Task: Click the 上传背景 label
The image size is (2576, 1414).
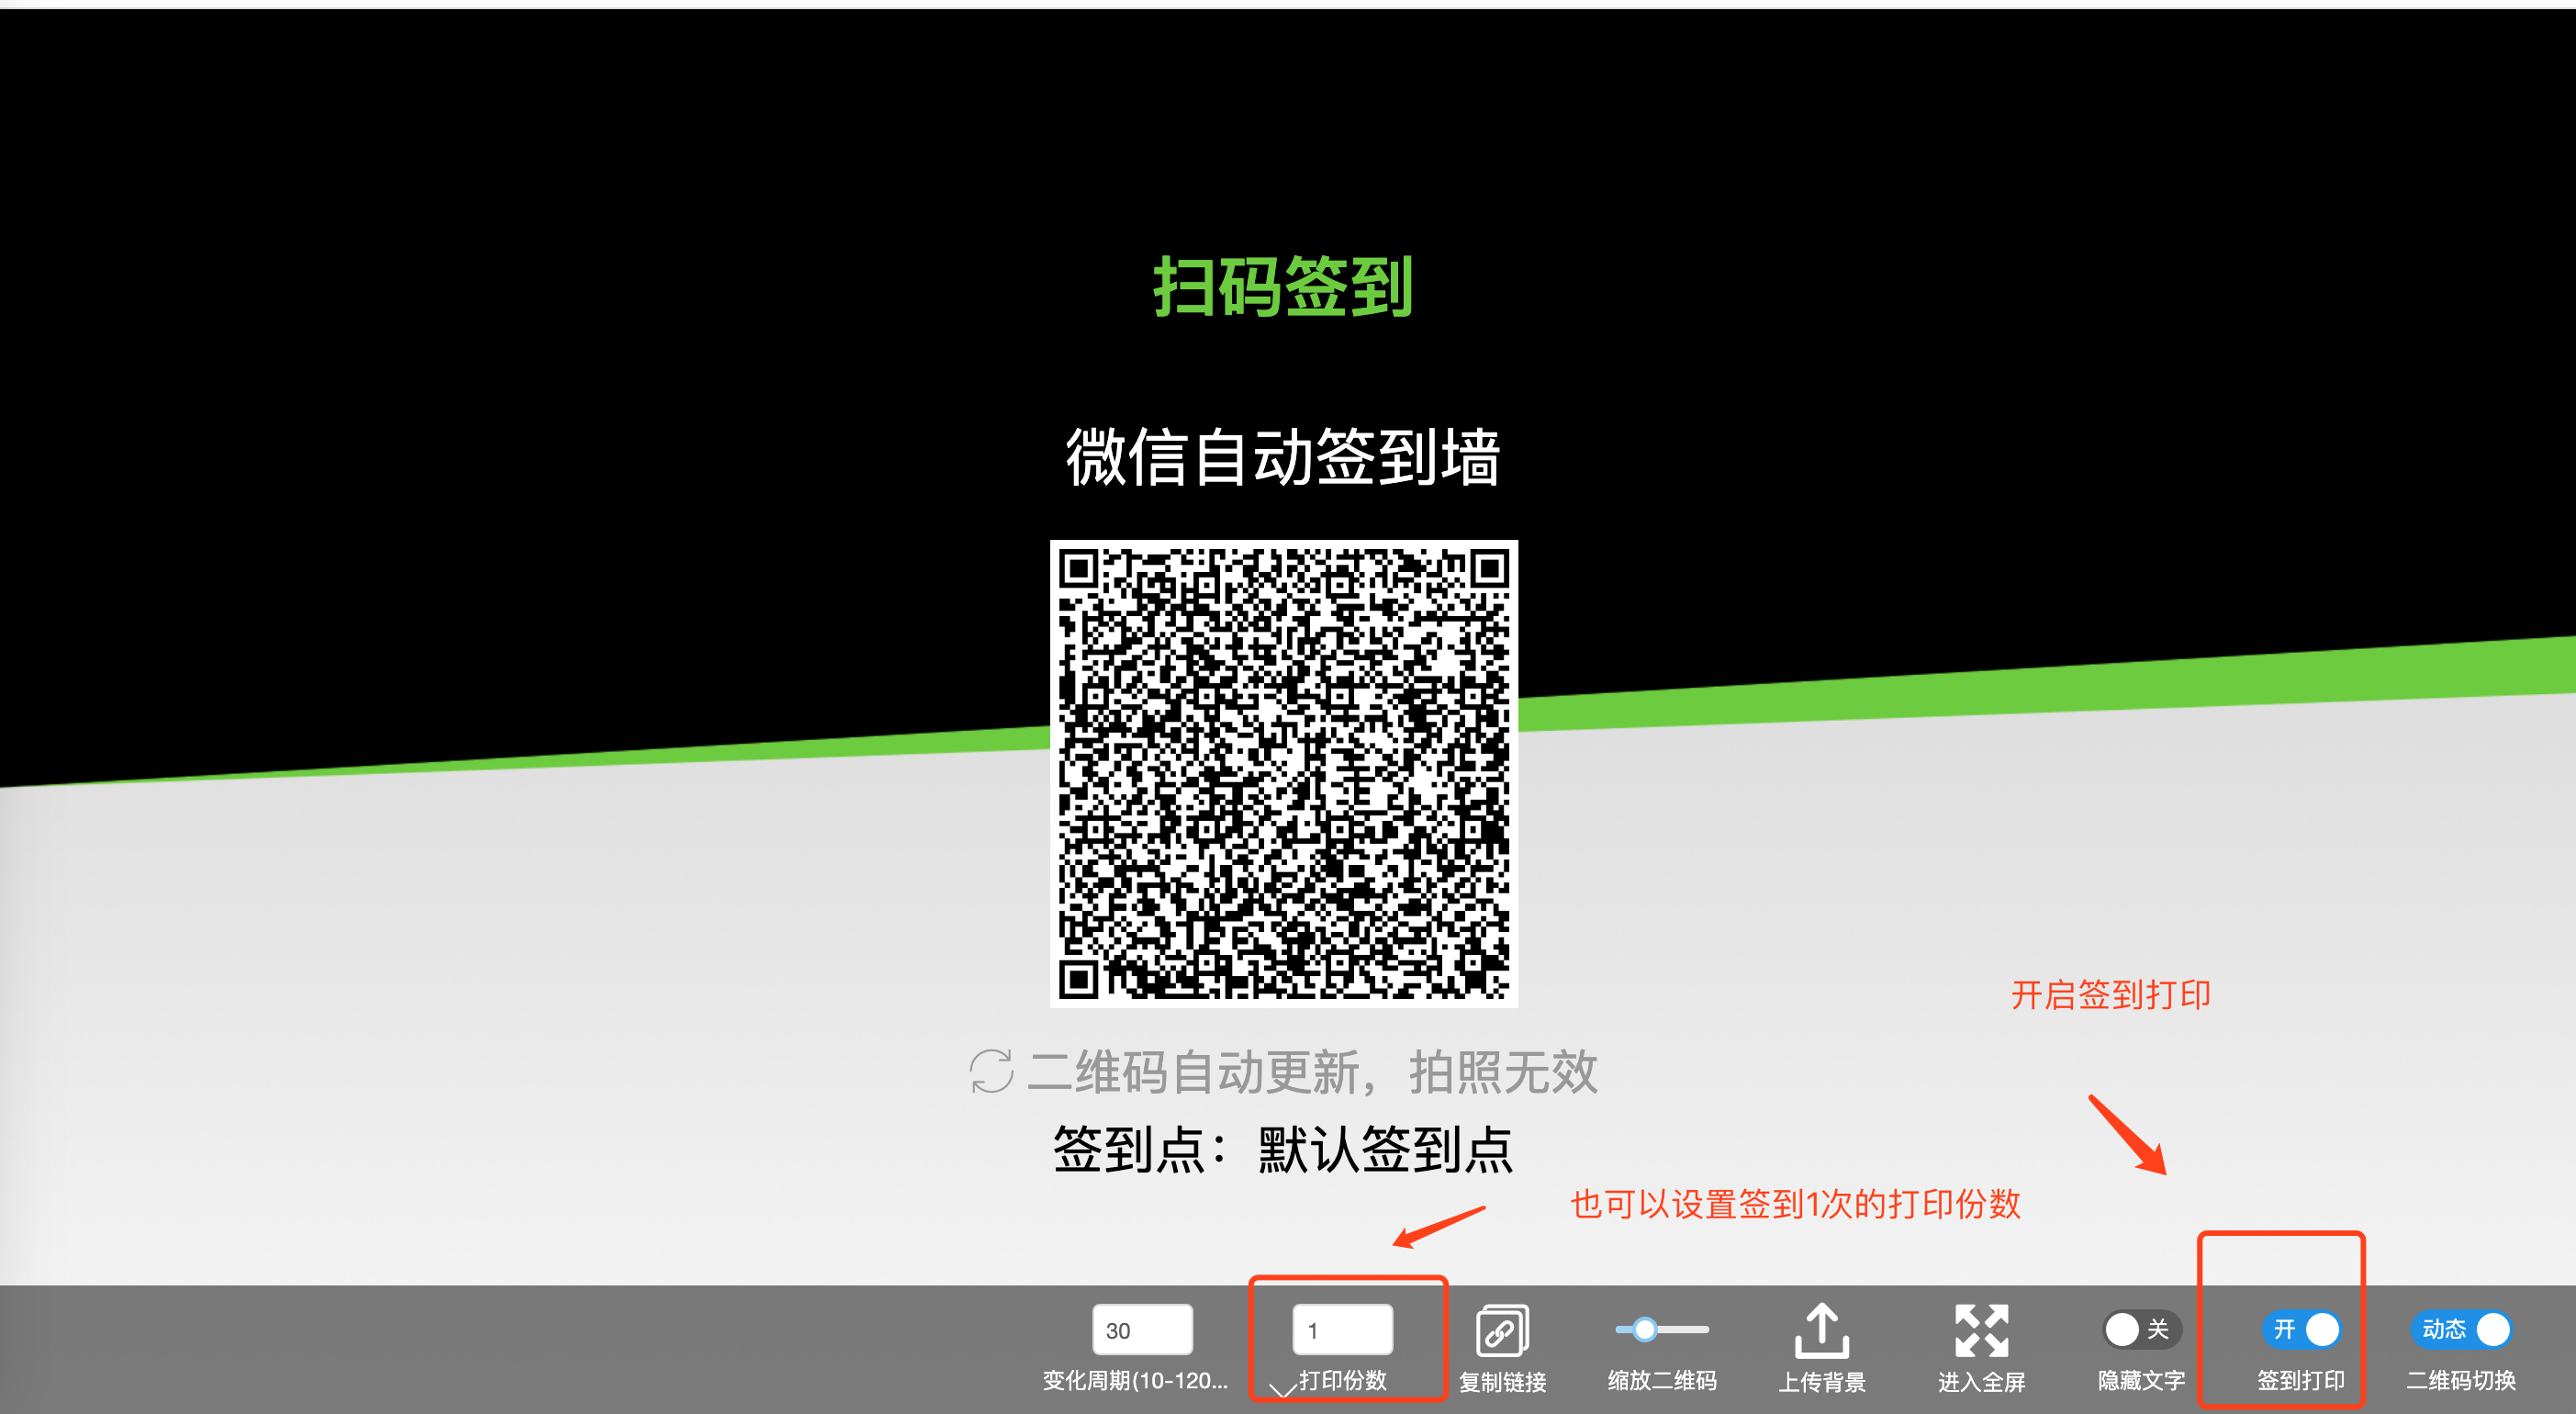Action: click(1822, 1382)
